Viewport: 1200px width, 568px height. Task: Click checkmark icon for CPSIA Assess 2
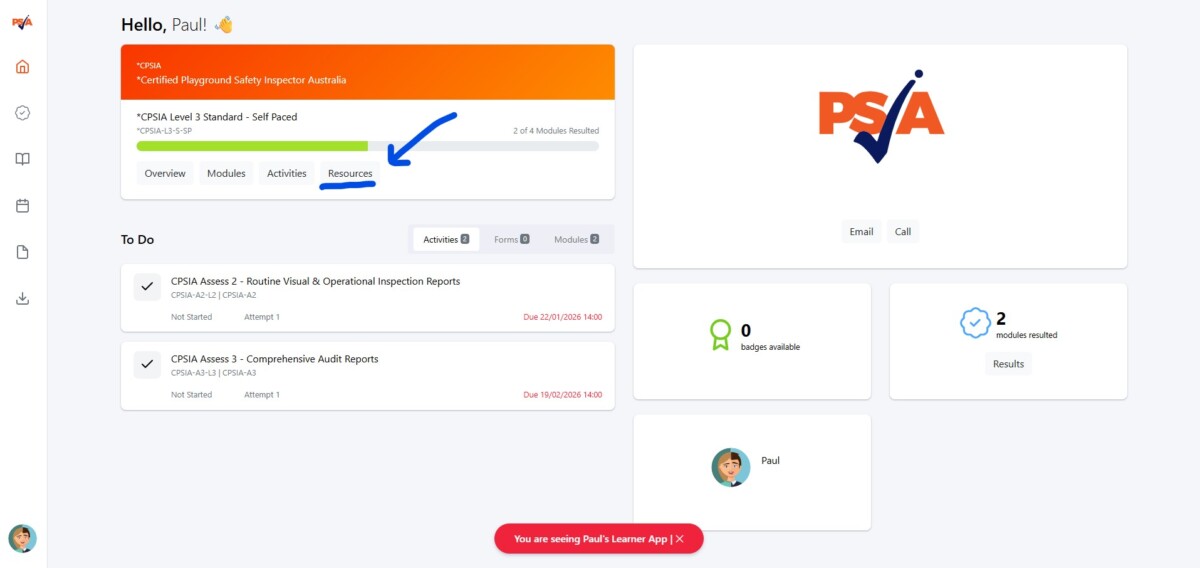point(147,287)
